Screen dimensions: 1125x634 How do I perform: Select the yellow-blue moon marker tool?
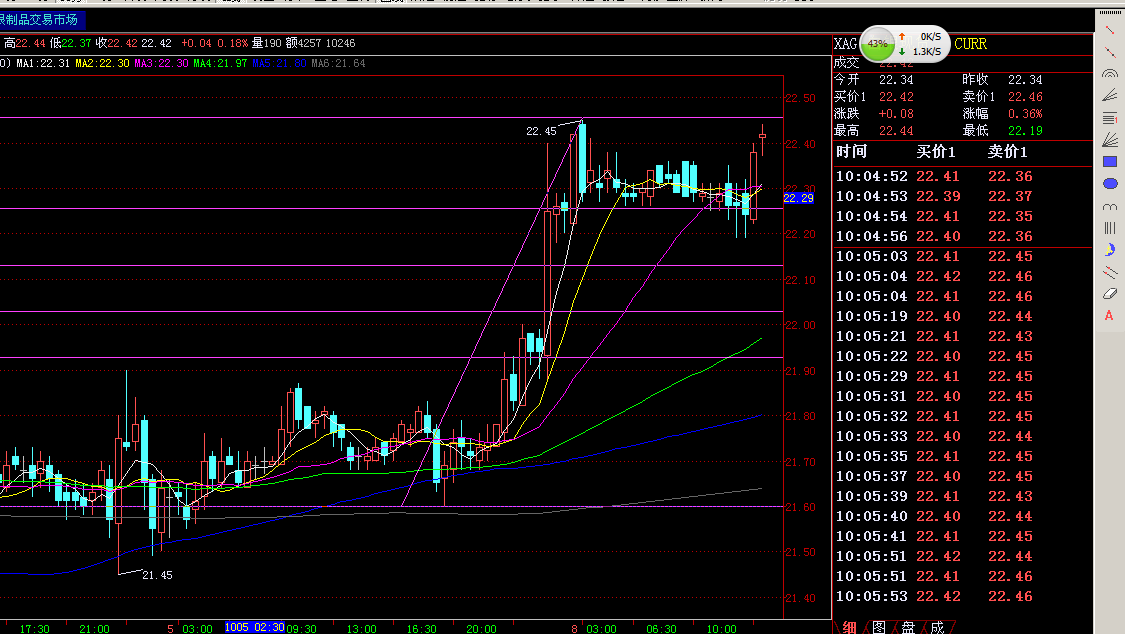pos(1109,250)
